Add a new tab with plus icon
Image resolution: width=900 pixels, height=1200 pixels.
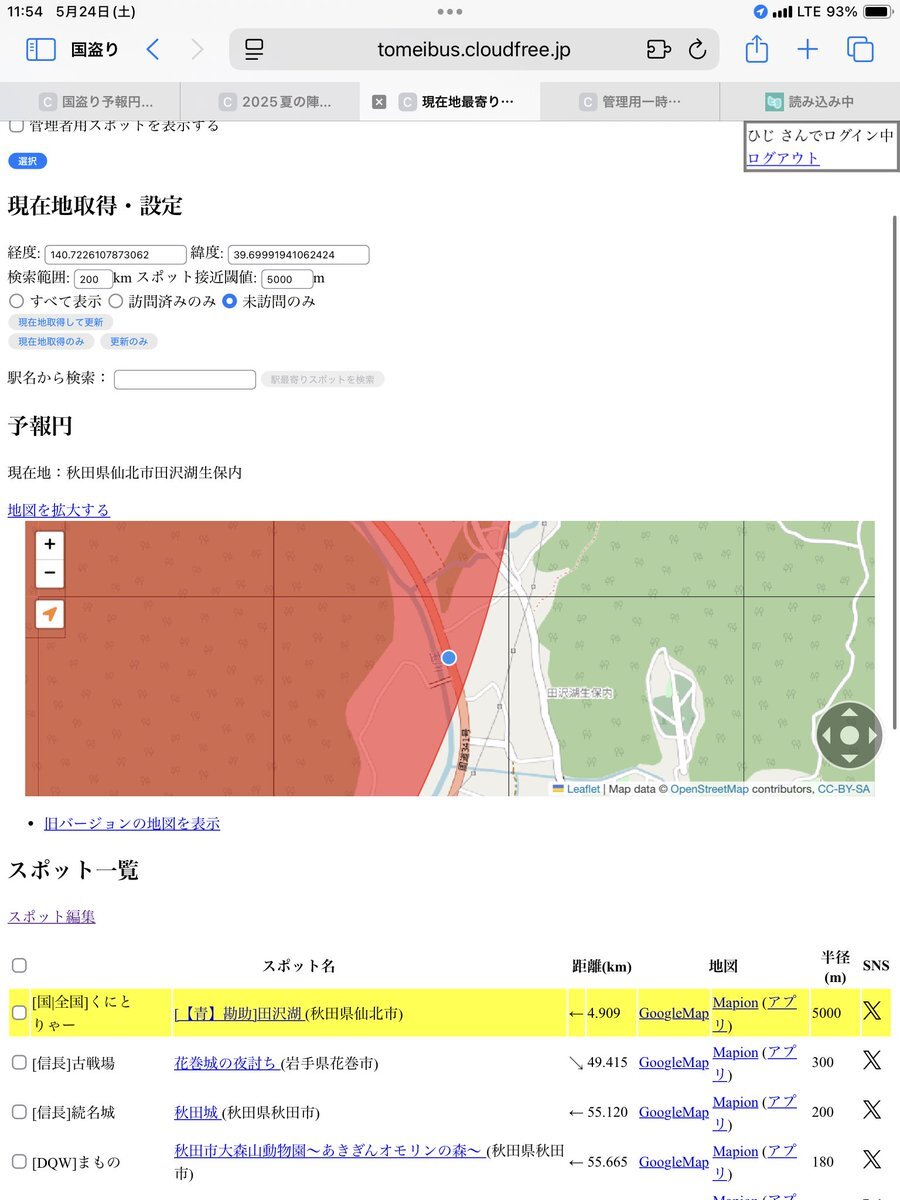pyautogui.click(x=807, y=49)
